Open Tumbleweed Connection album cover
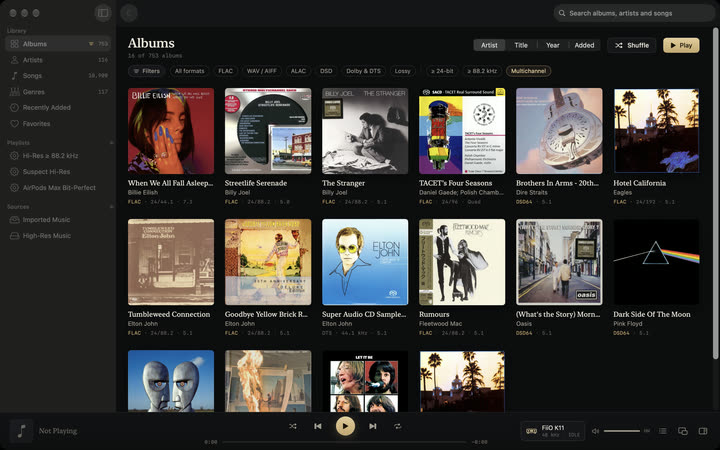 [x=171, y=262]
